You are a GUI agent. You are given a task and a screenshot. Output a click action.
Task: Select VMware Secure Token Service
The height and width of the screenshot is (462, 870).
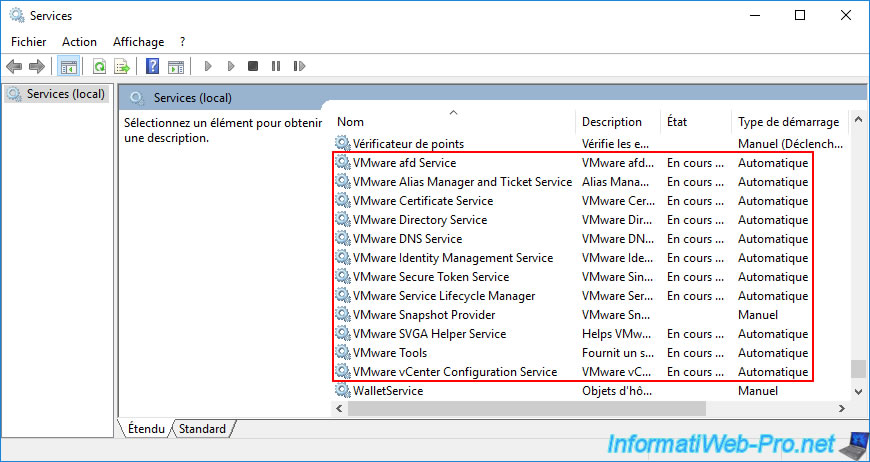[590, 277]
